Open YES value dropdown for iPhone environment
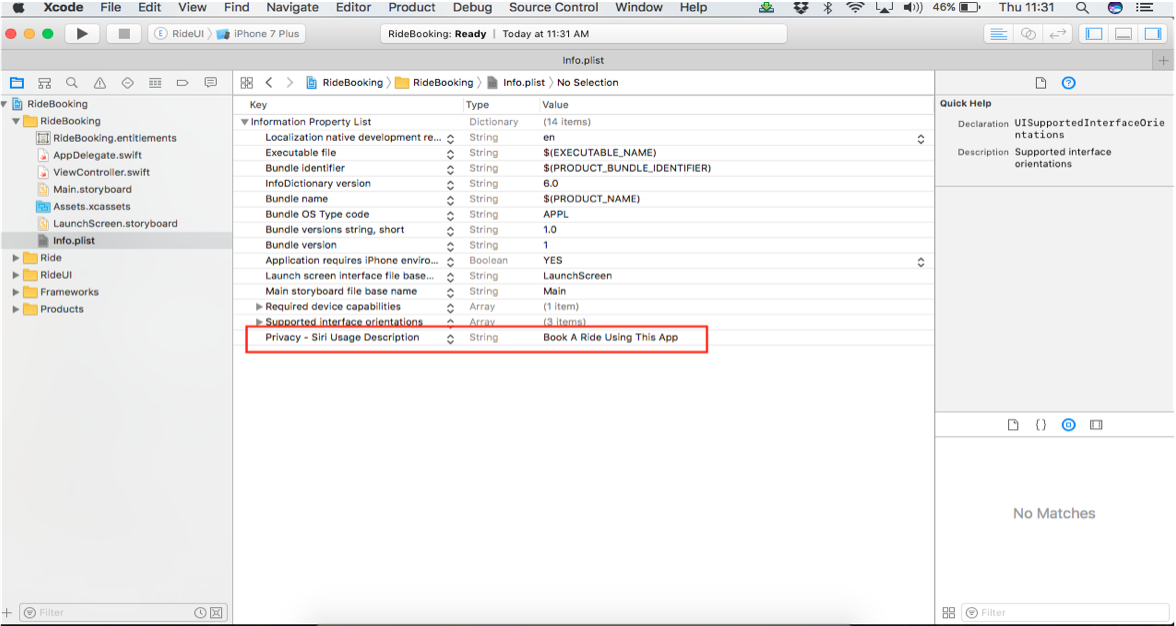This screenshot has height=626, width=1176. coord(920,262)
